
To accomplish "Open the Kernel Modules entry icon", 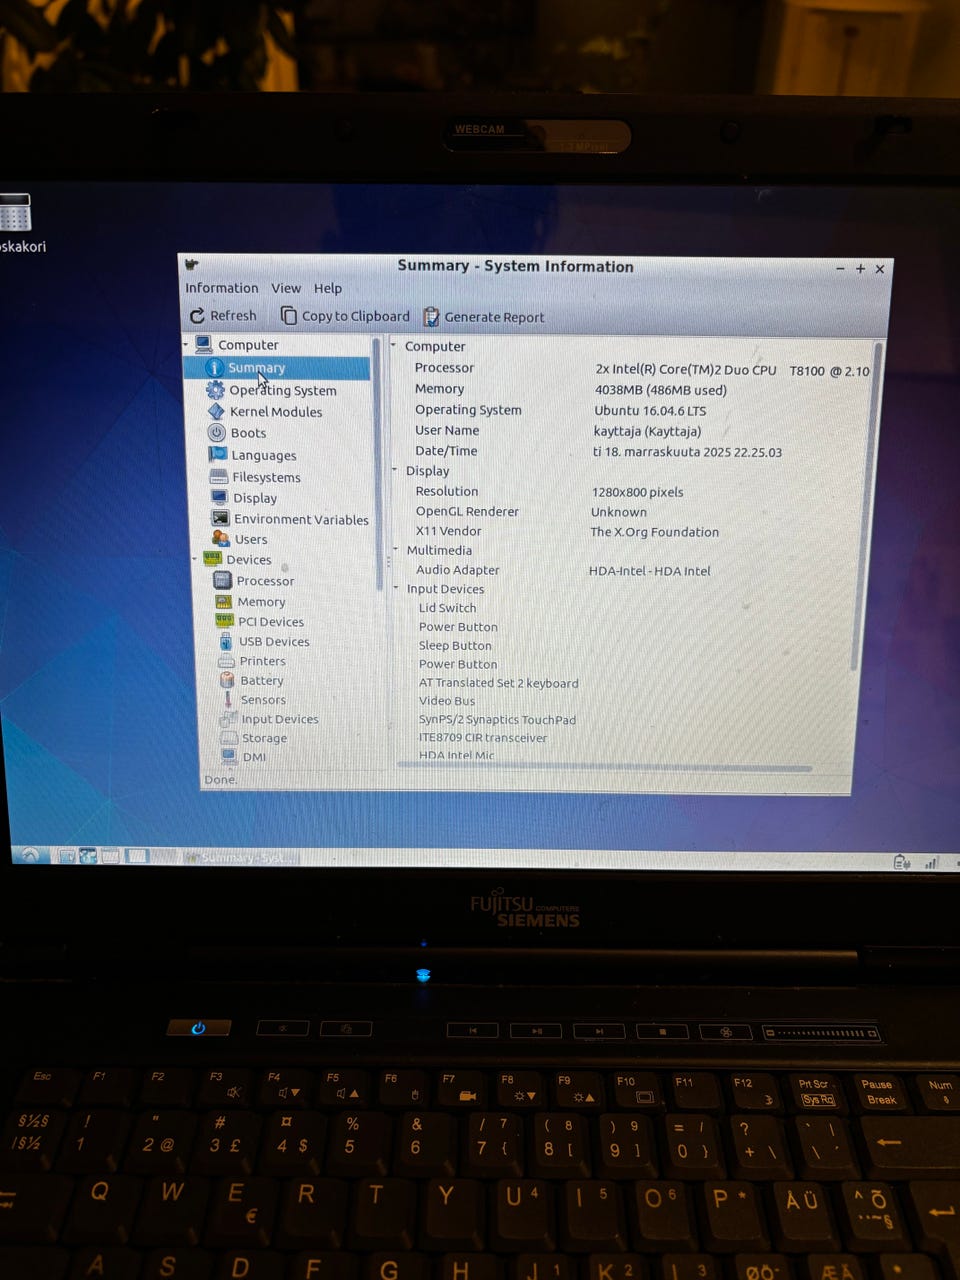I will (x=216, y=411).
